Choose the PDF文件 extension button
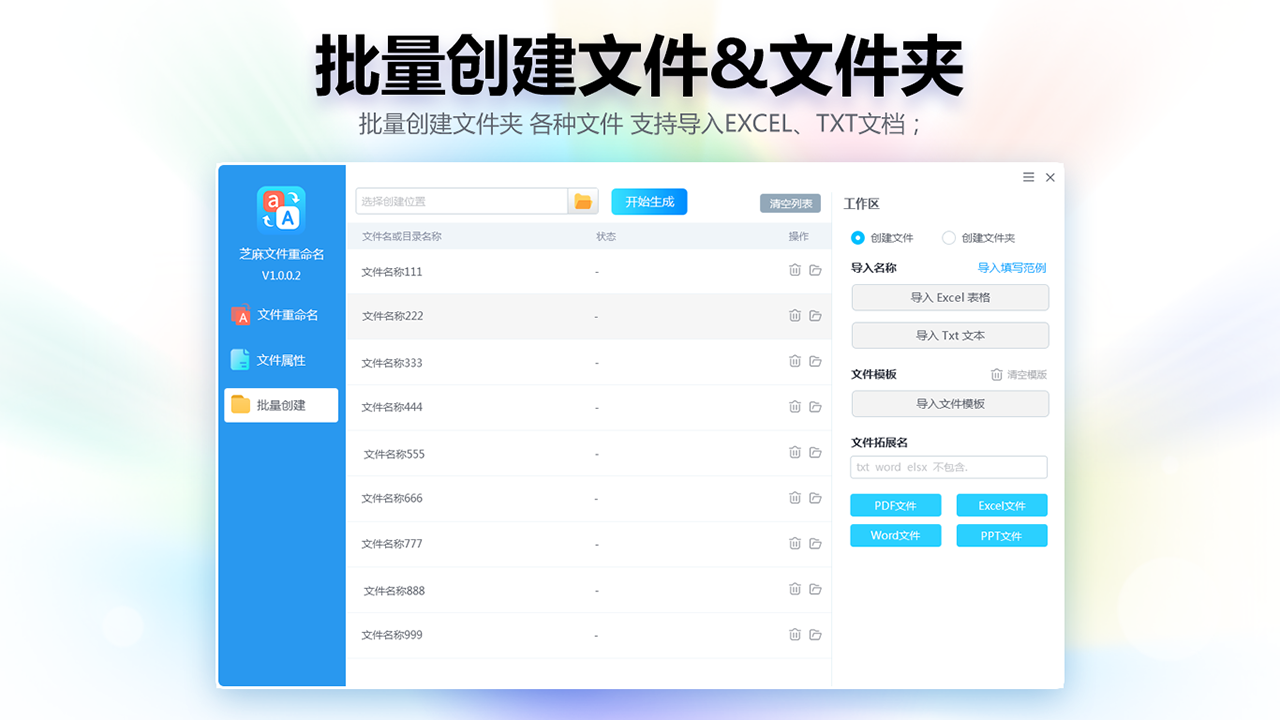Image resolution: width=1280 pixels, height=720 pixels. click(x=896, y=505)
